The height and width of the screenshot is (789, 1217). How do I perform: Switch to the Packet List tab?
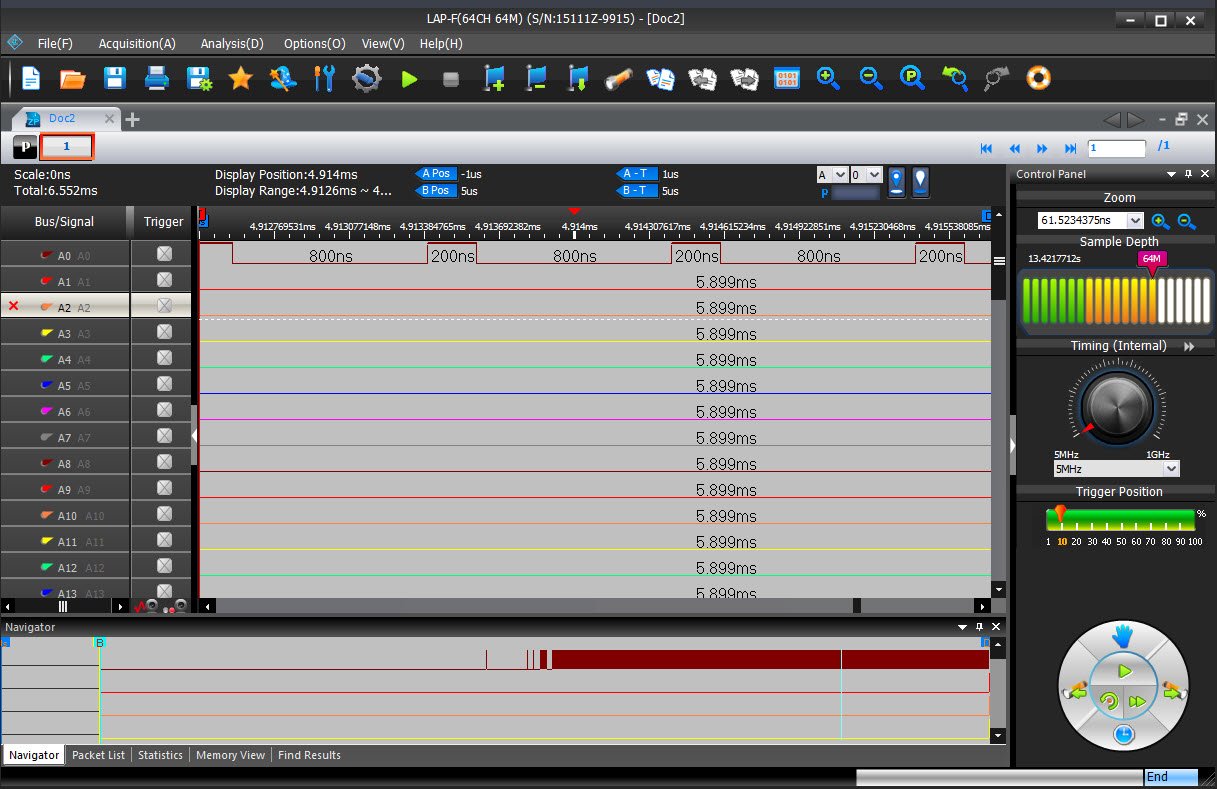pyautogui.click(x=98, y=755)
